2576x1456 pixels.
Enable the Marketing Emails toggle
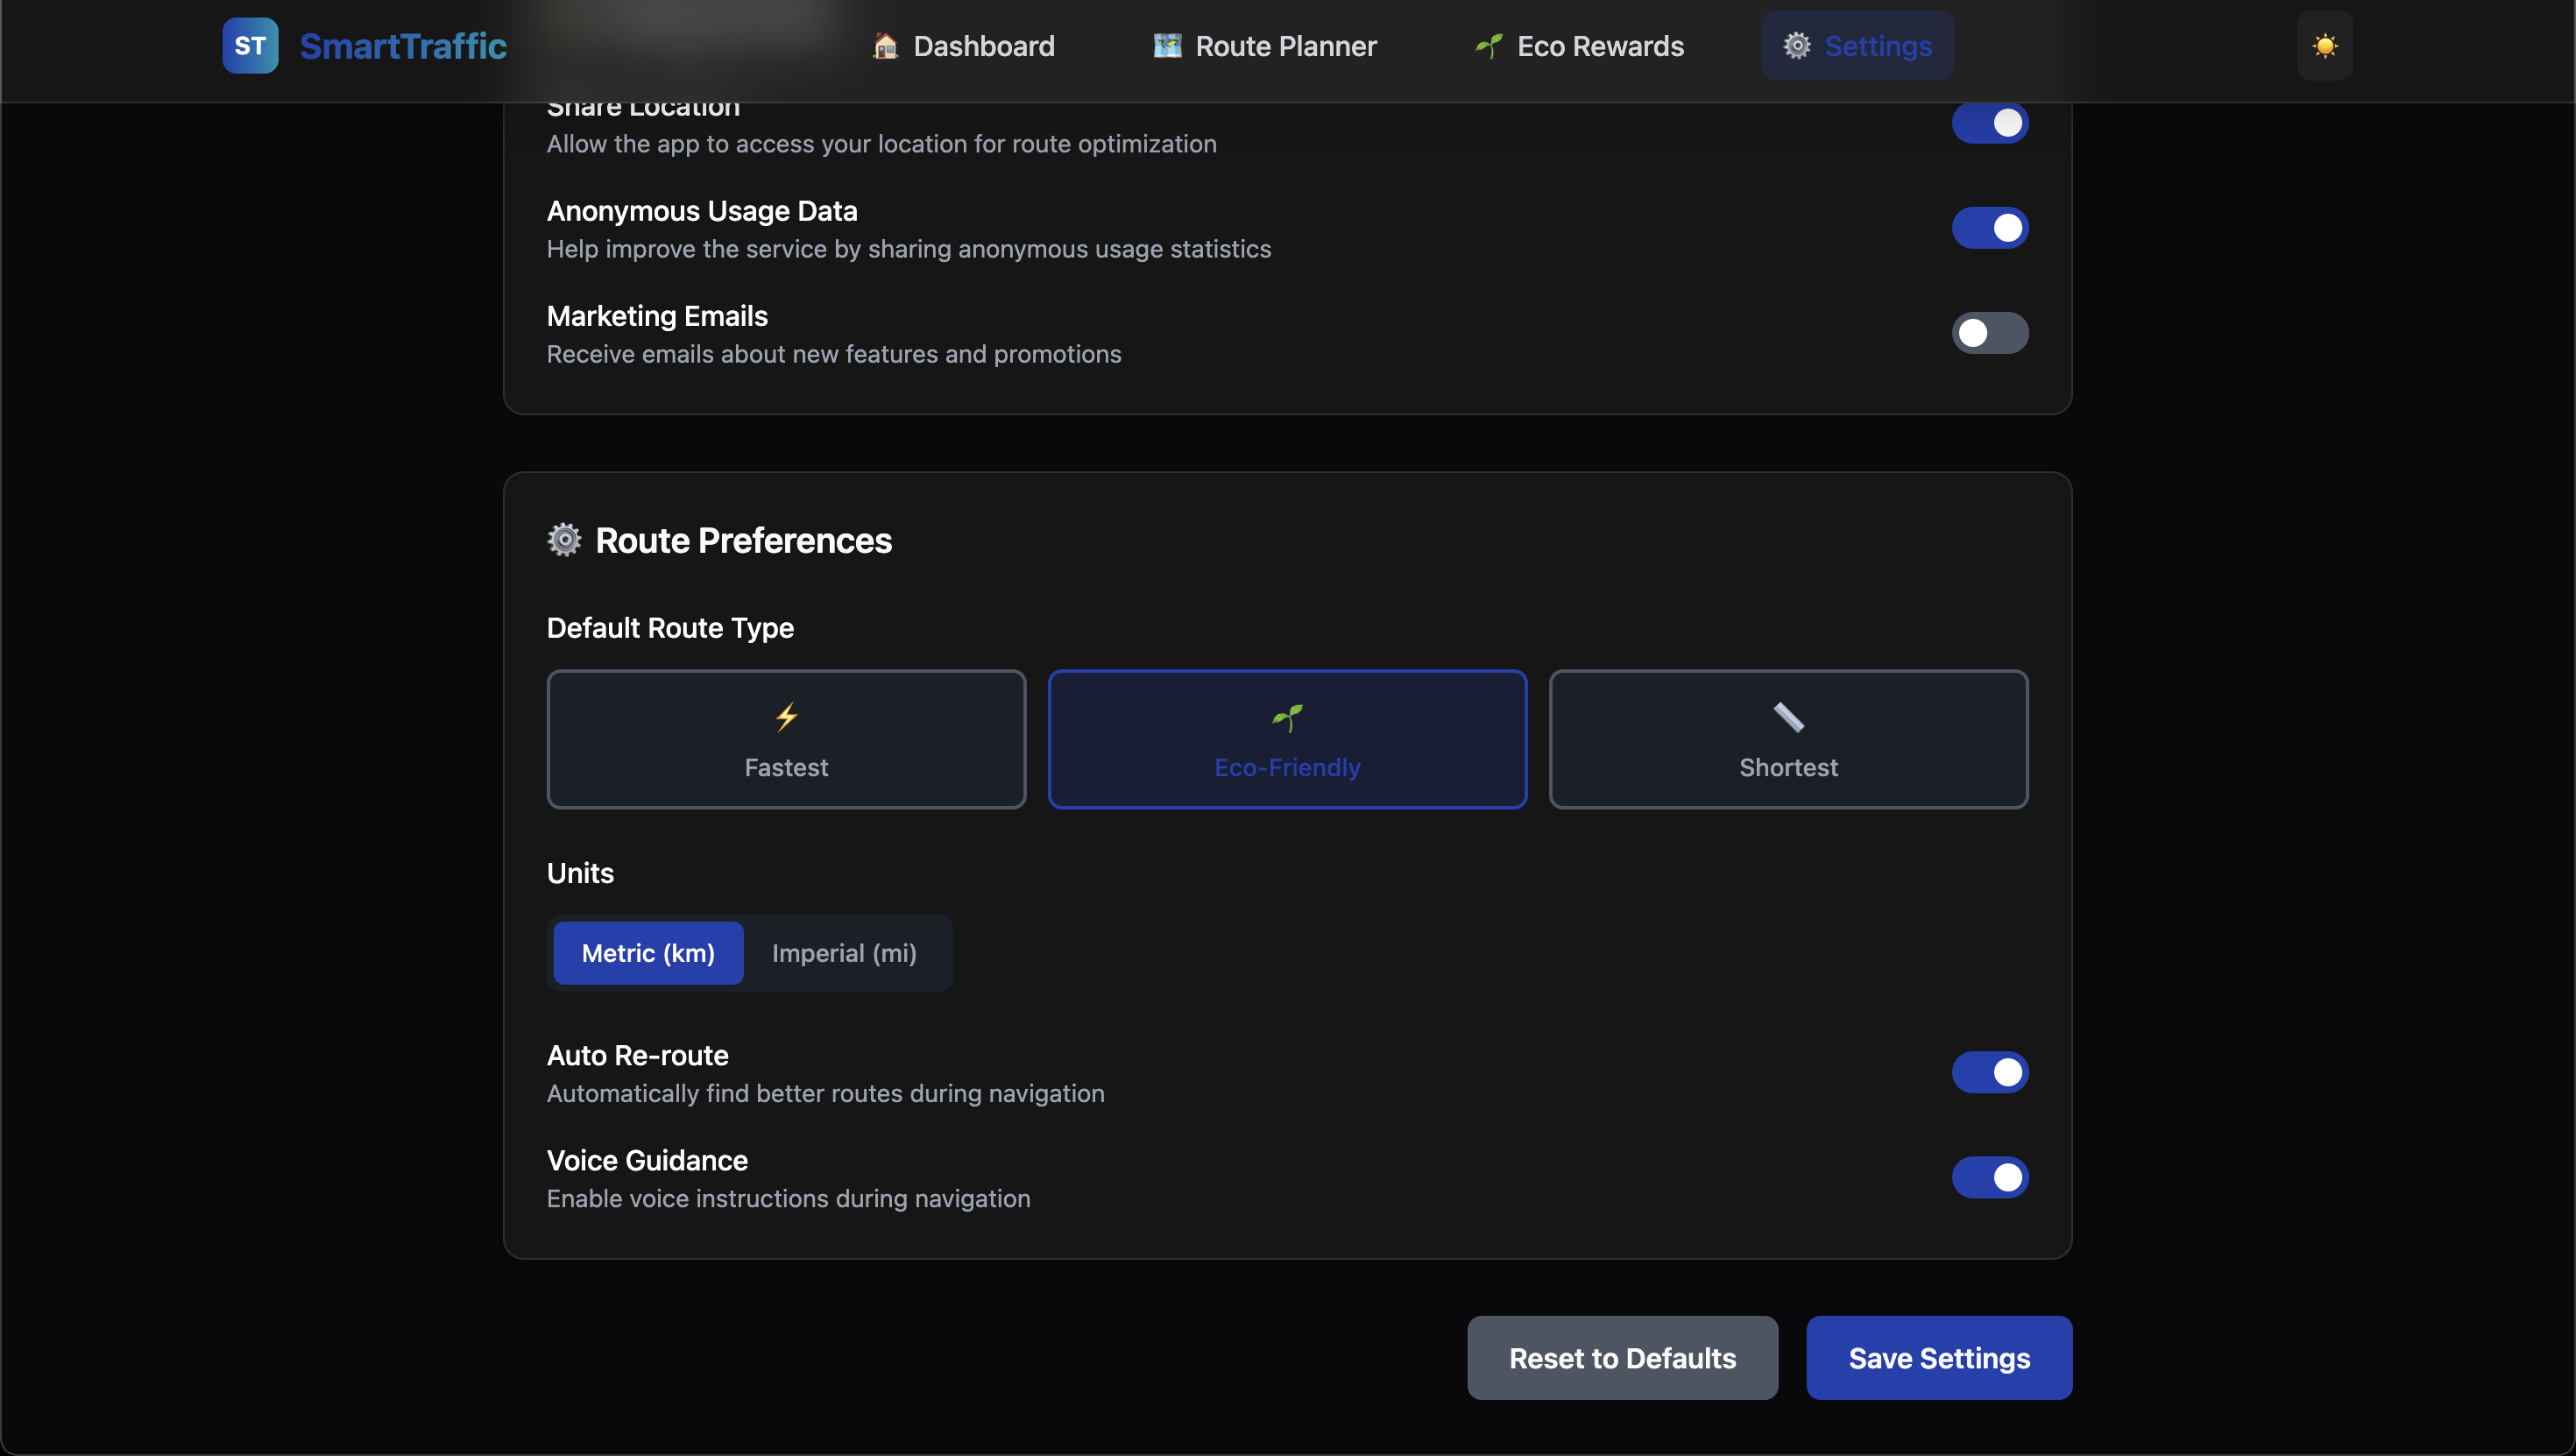[x=1989, y=333]
